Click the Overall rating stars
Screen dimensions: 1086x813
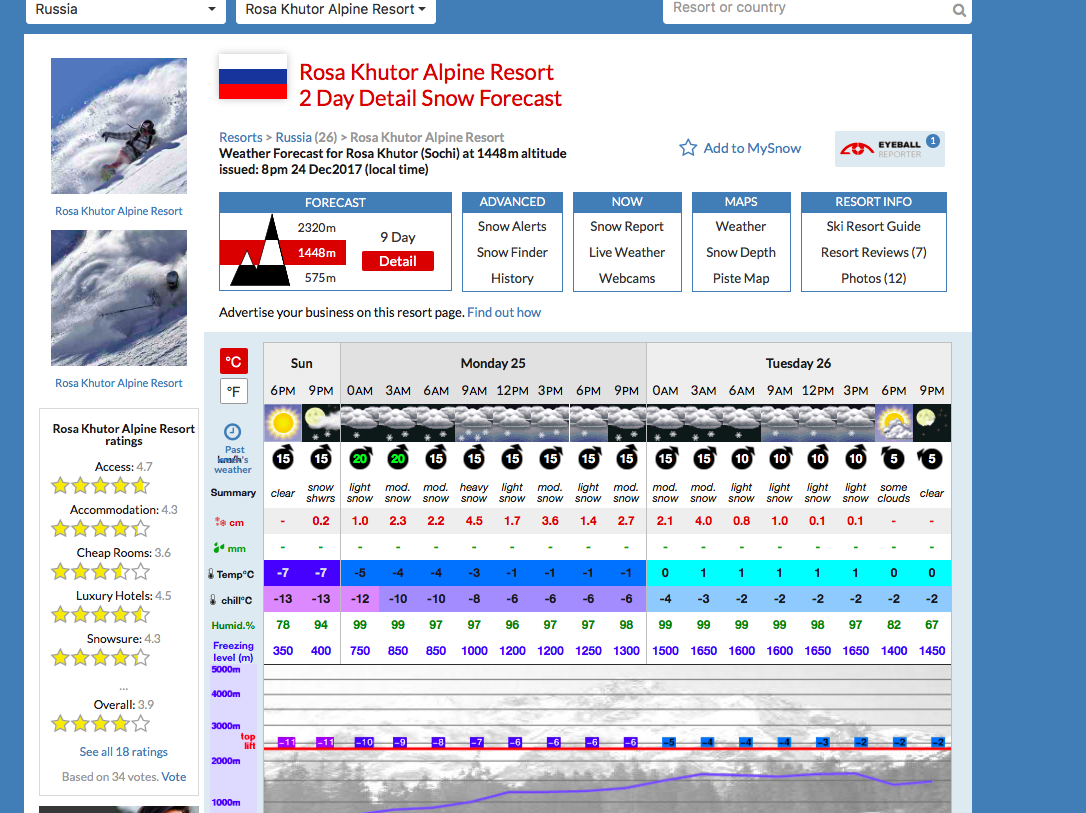(x=101, y=724)
